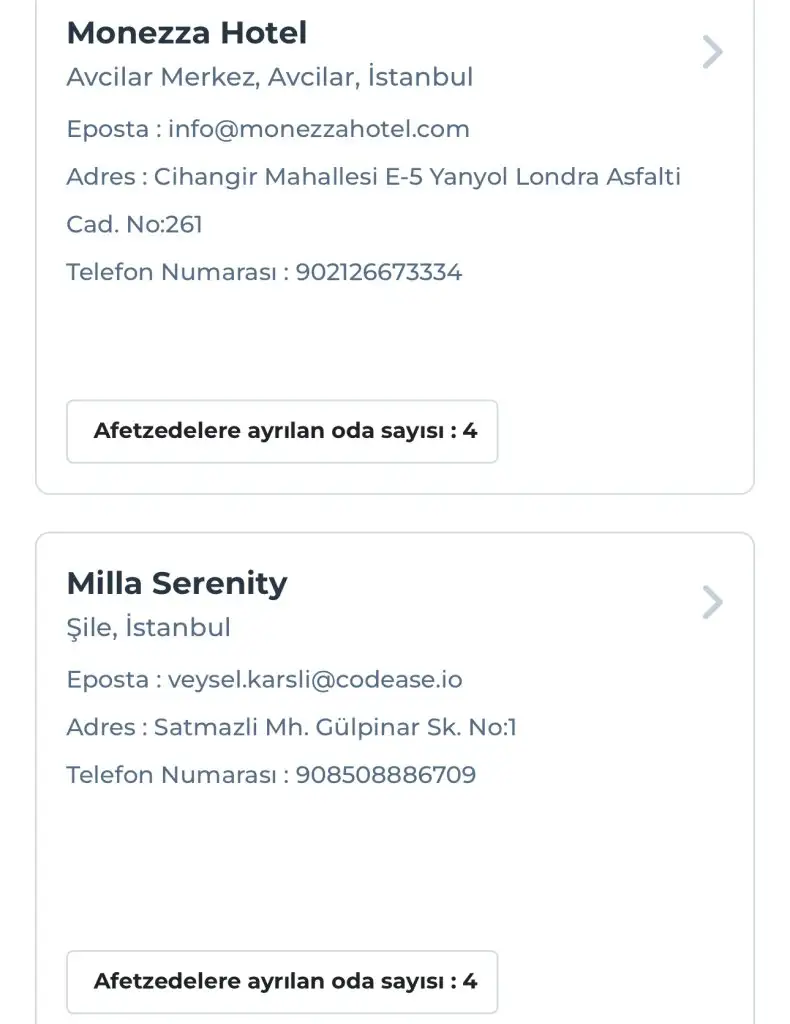Image resolution: width=790 pixels, height=1024 pixels.
Task: Open the veysel.karsli@codease.io email address
Action: tap(315, 680)
